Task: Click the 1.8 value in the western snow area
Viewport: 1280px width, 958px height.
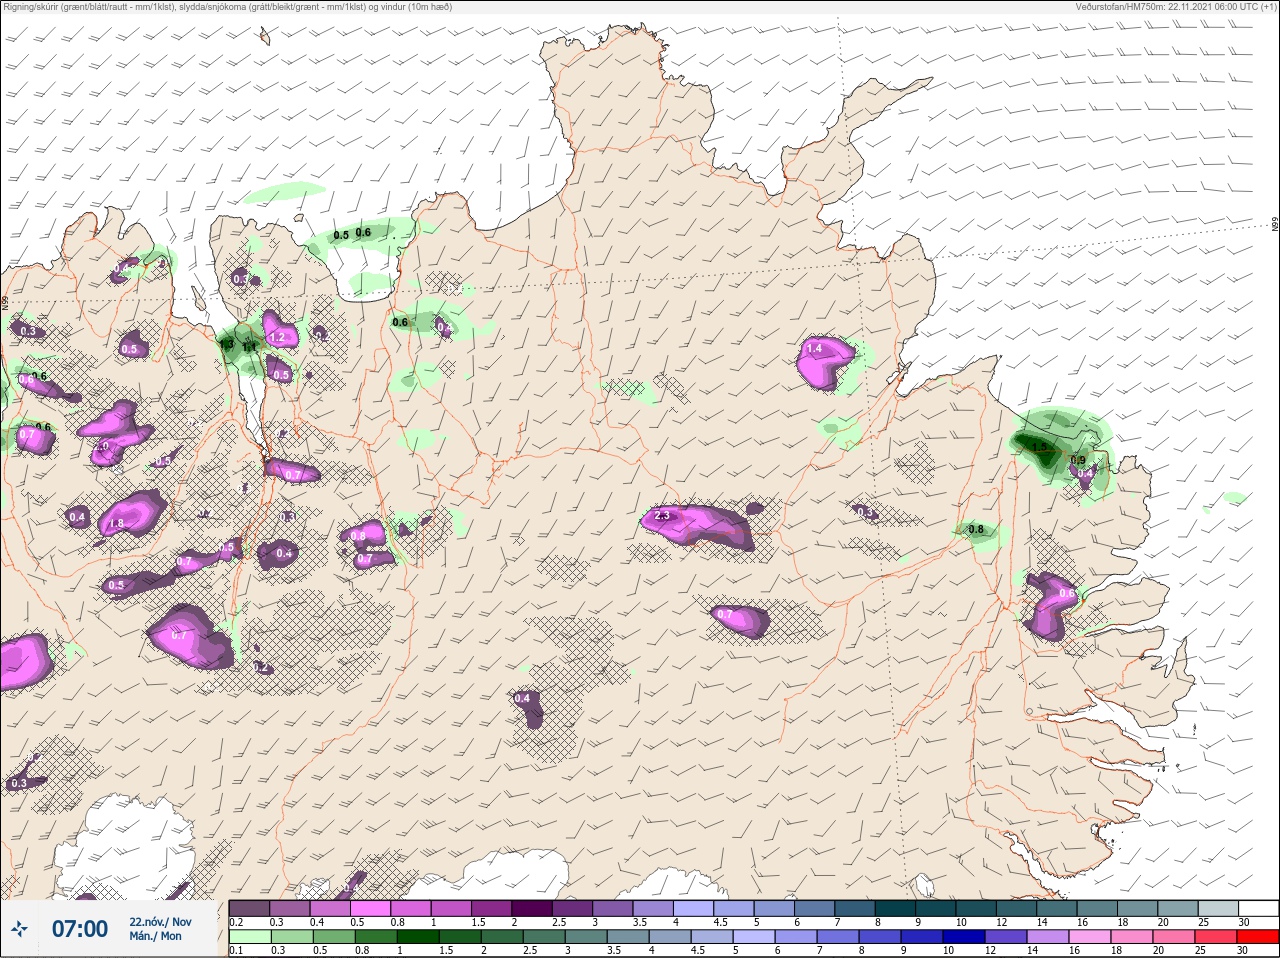Action: (116, 523)
